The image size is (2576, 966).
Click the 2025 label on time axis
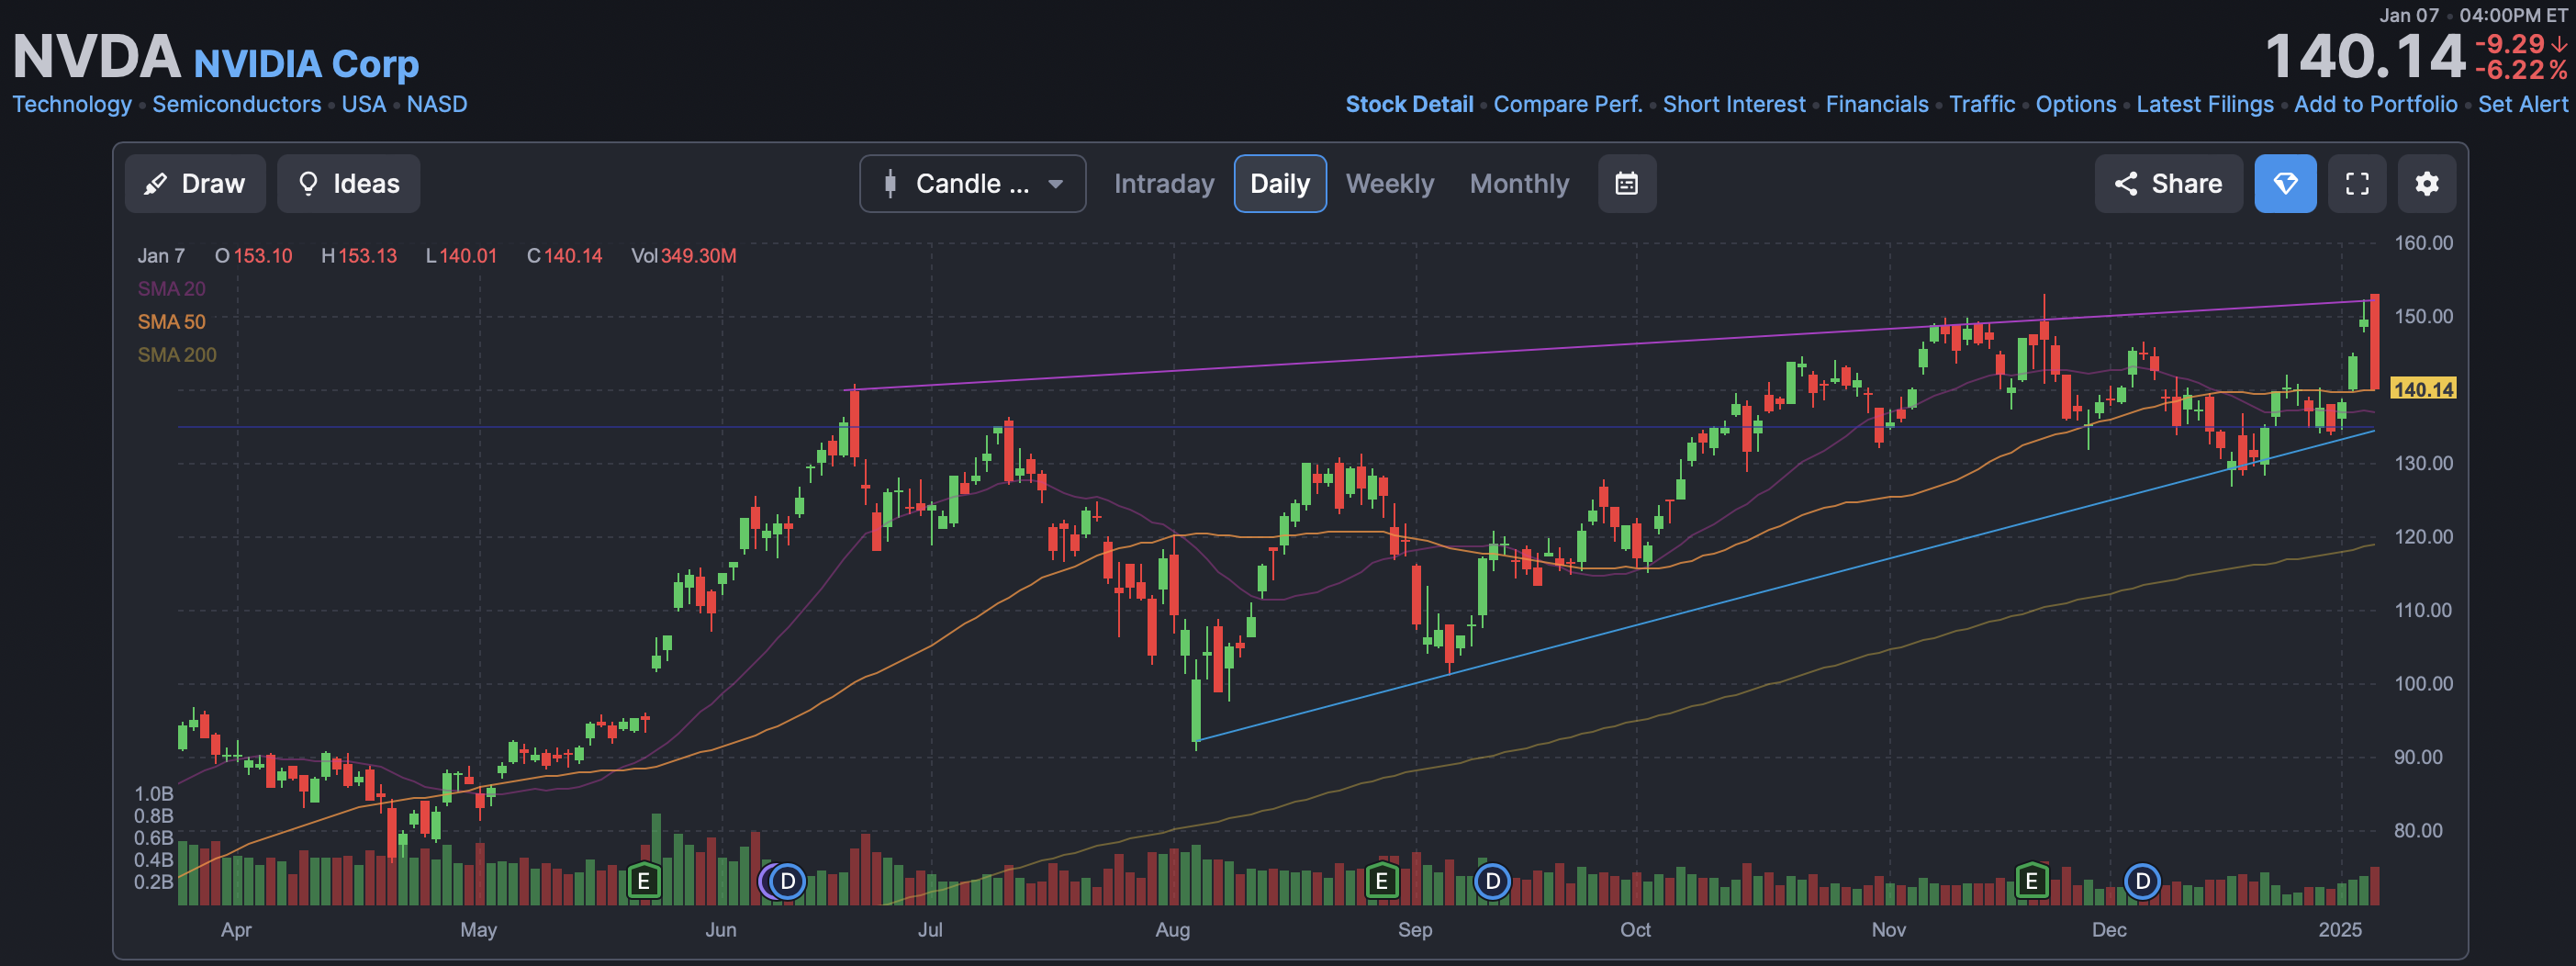tap(2340, 930)
